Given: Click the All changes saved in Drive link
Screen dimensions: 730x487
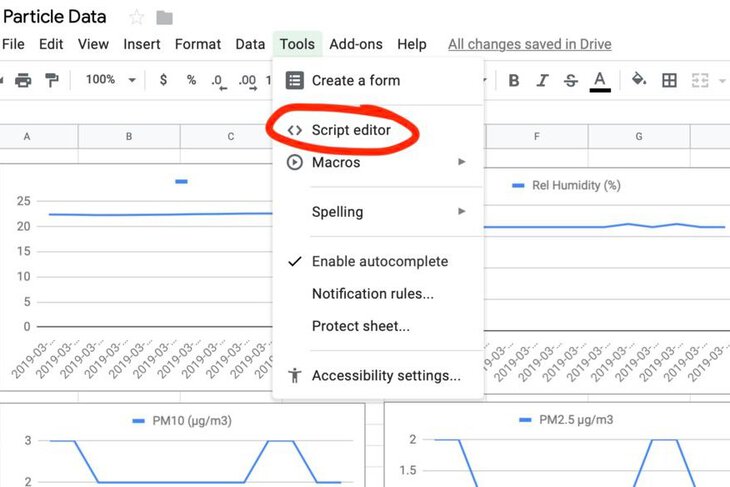Looking at the screenshot, I should (x=529, y=44).
